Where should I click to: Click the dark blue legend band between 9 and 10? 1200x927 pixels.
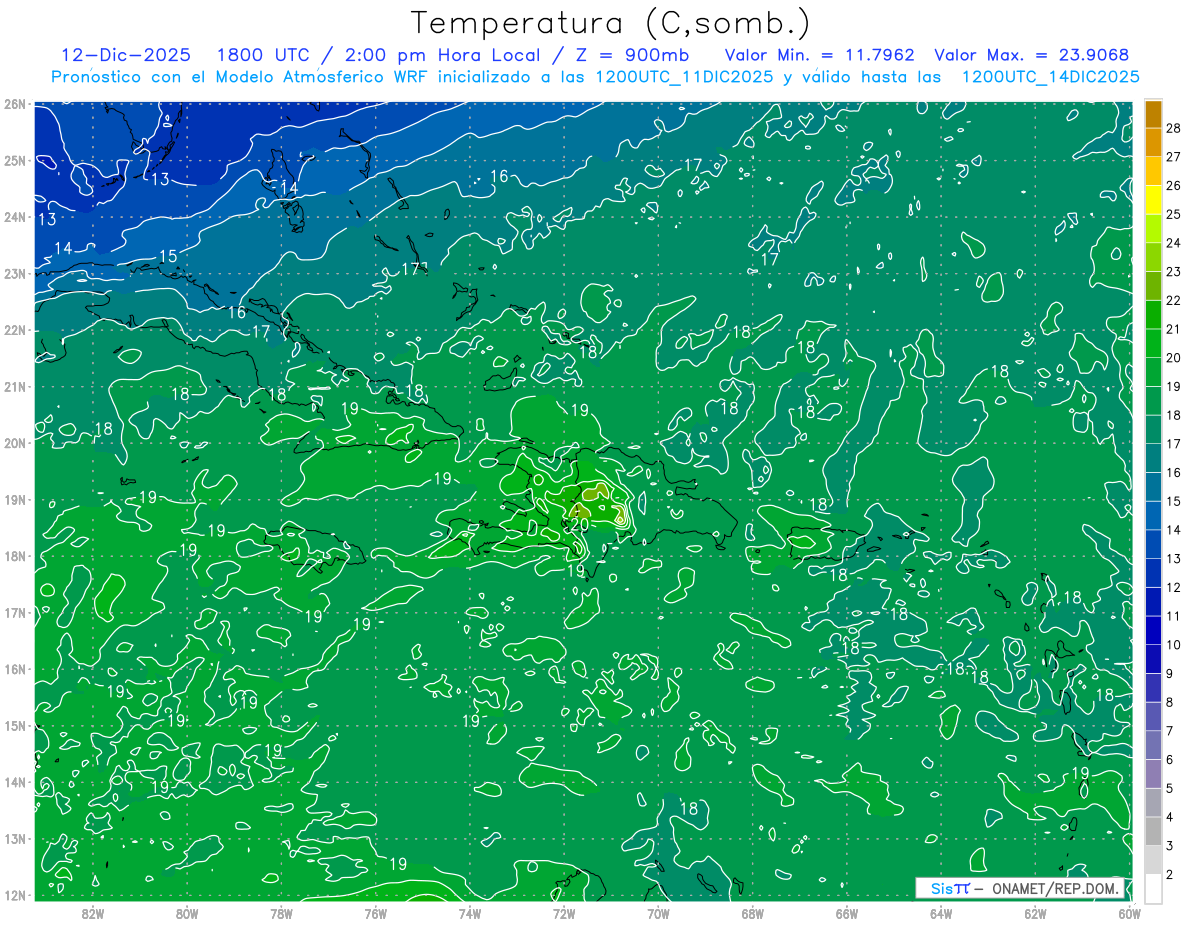(1153, 659)
